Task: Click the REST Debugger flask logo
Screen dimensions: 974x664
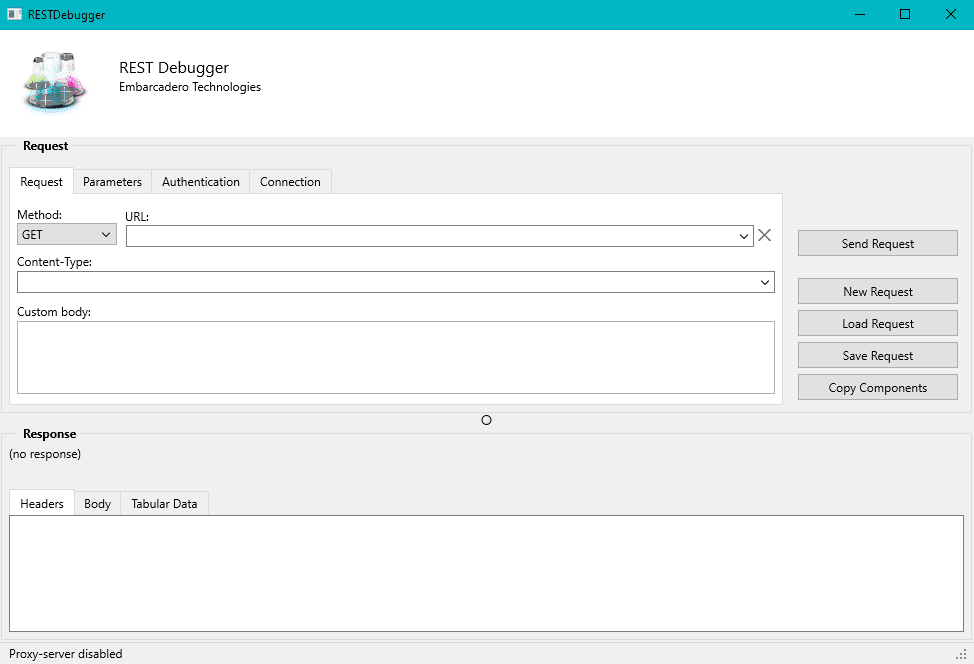Action: coord(54,83)
